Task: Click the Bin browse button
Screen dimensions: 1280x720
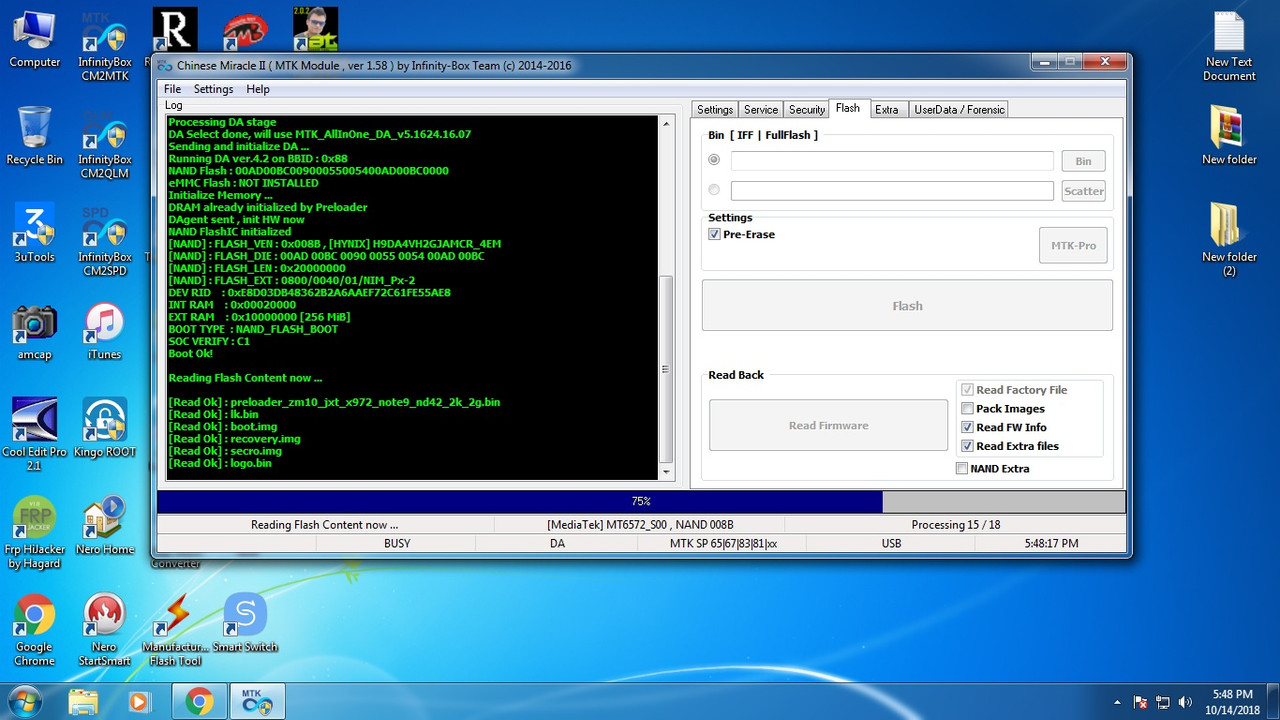Action: point(1083,161)
